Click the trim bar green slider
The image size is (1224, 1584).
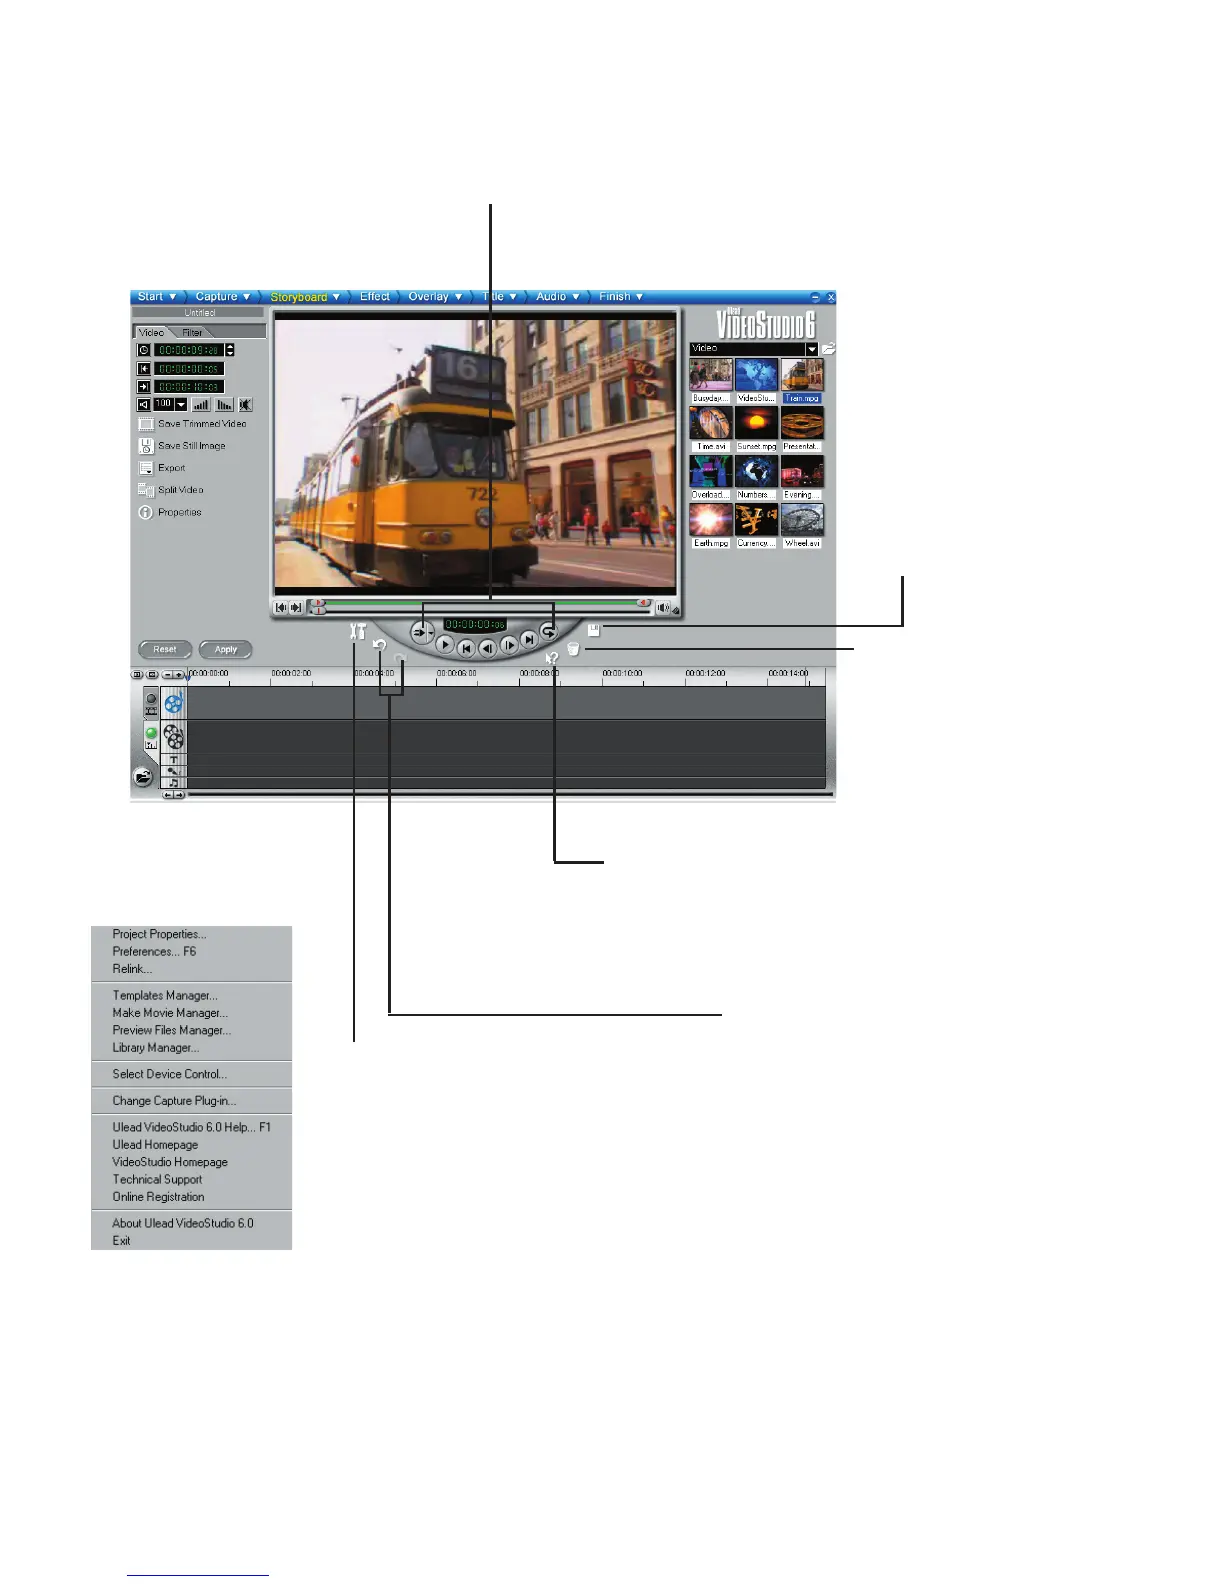[x=482, y=603]
